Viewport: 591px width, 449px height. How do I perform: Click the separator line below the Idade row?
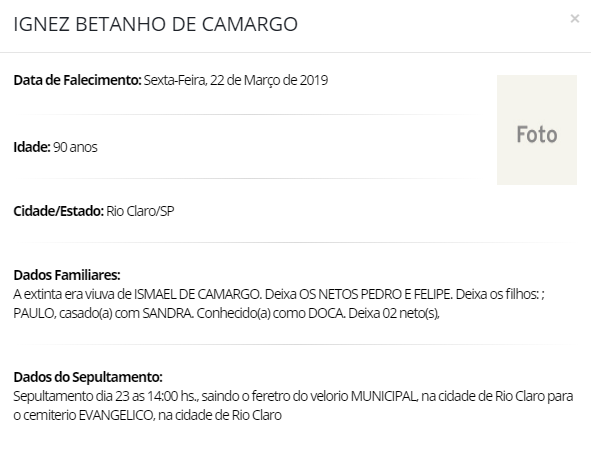coord(247,178)
